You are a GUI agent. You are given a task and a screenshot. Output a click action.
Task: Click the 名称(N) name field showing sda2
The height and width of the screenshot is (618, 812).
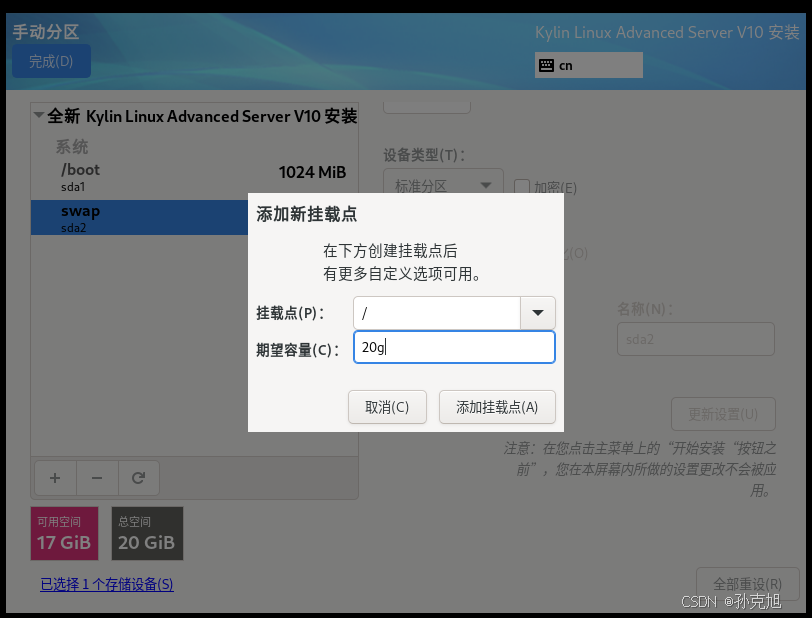[695, 339]
